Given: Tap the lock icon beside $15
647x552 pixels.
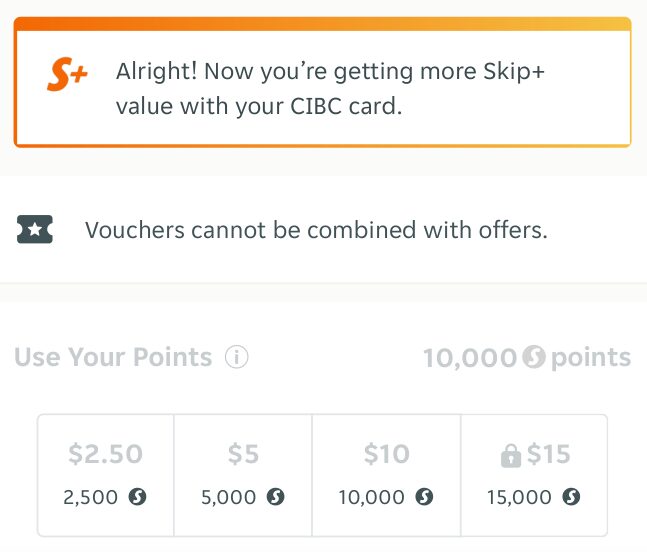Looking at the screenshot, I should pos(511,455).
